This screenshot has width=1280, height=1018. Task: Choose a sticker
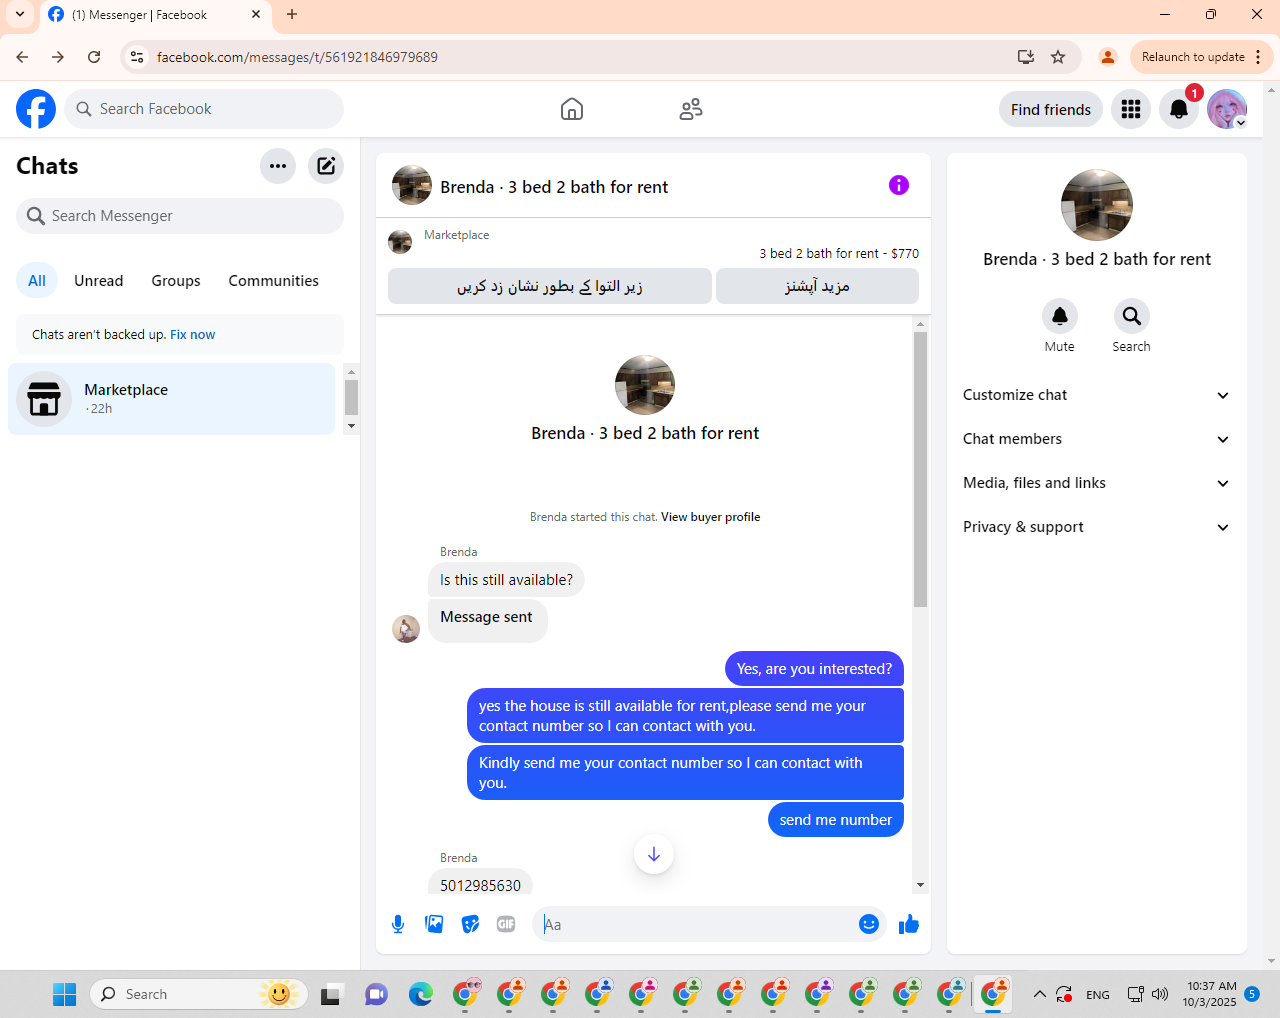pyautogui.click(x=470, y=924)
